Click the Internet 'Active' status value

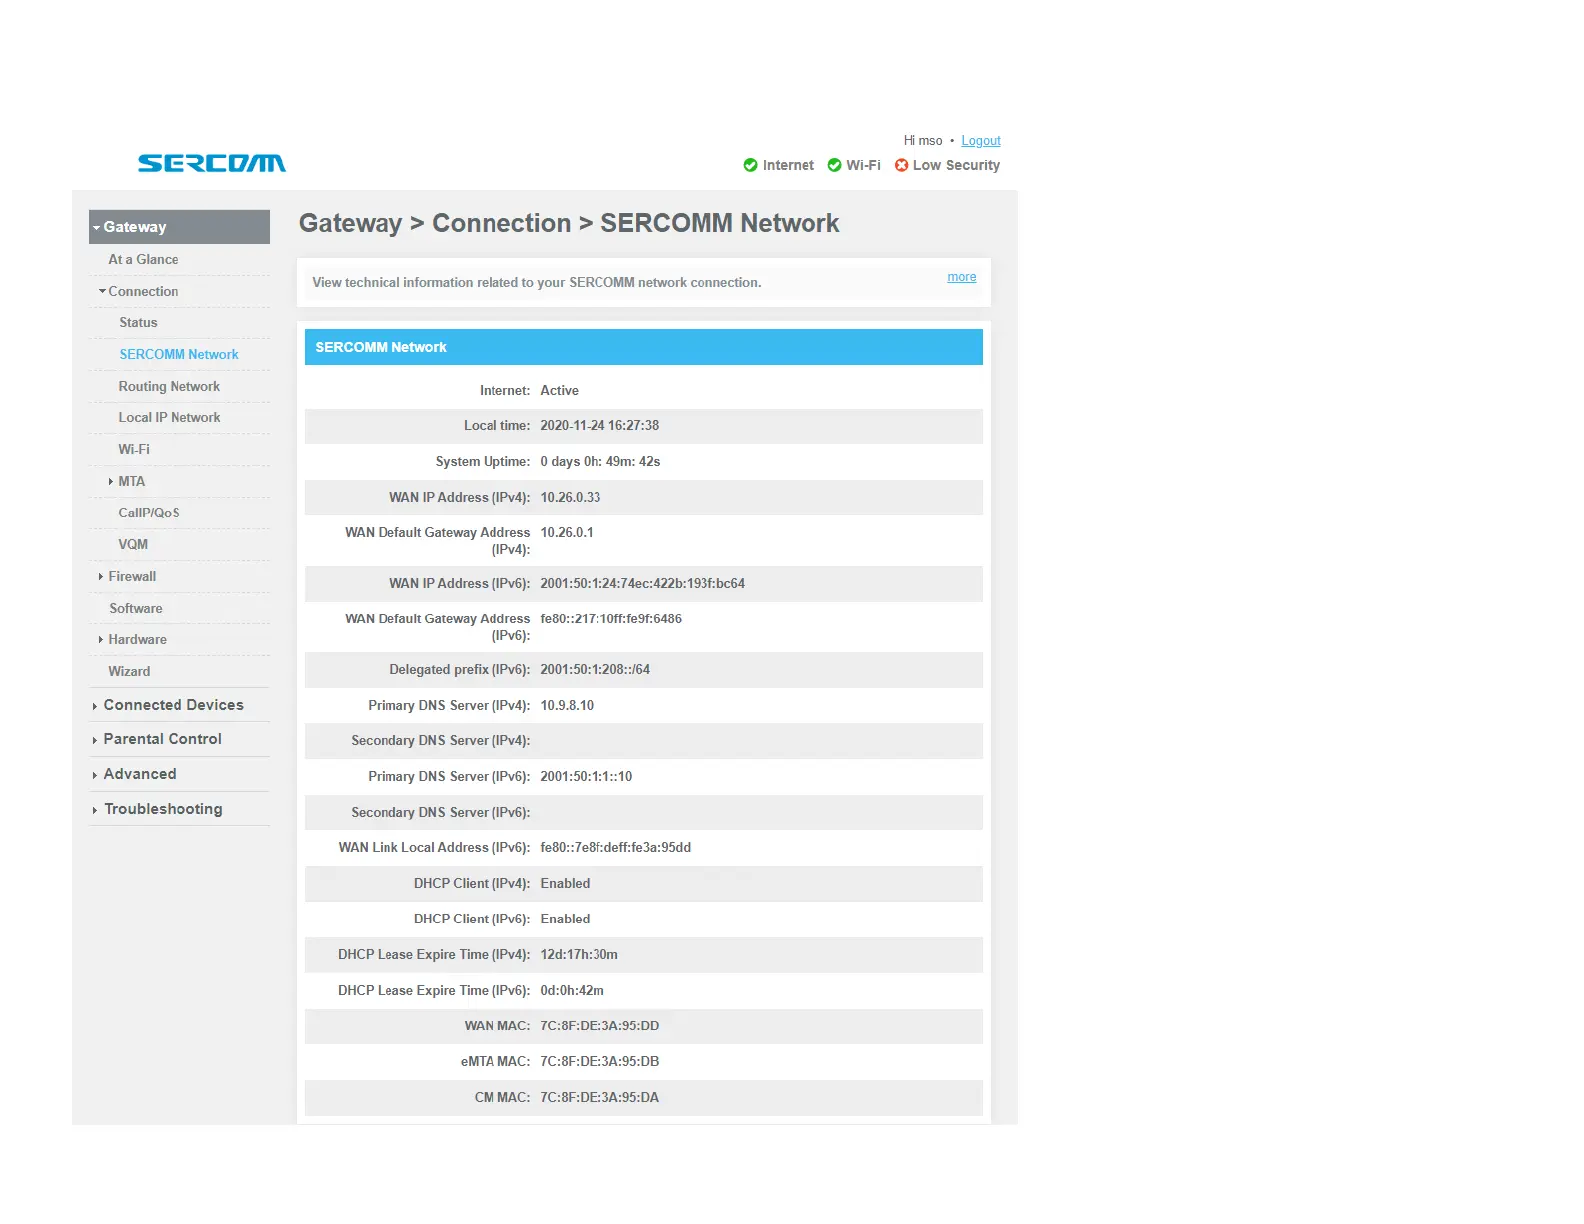560,390
